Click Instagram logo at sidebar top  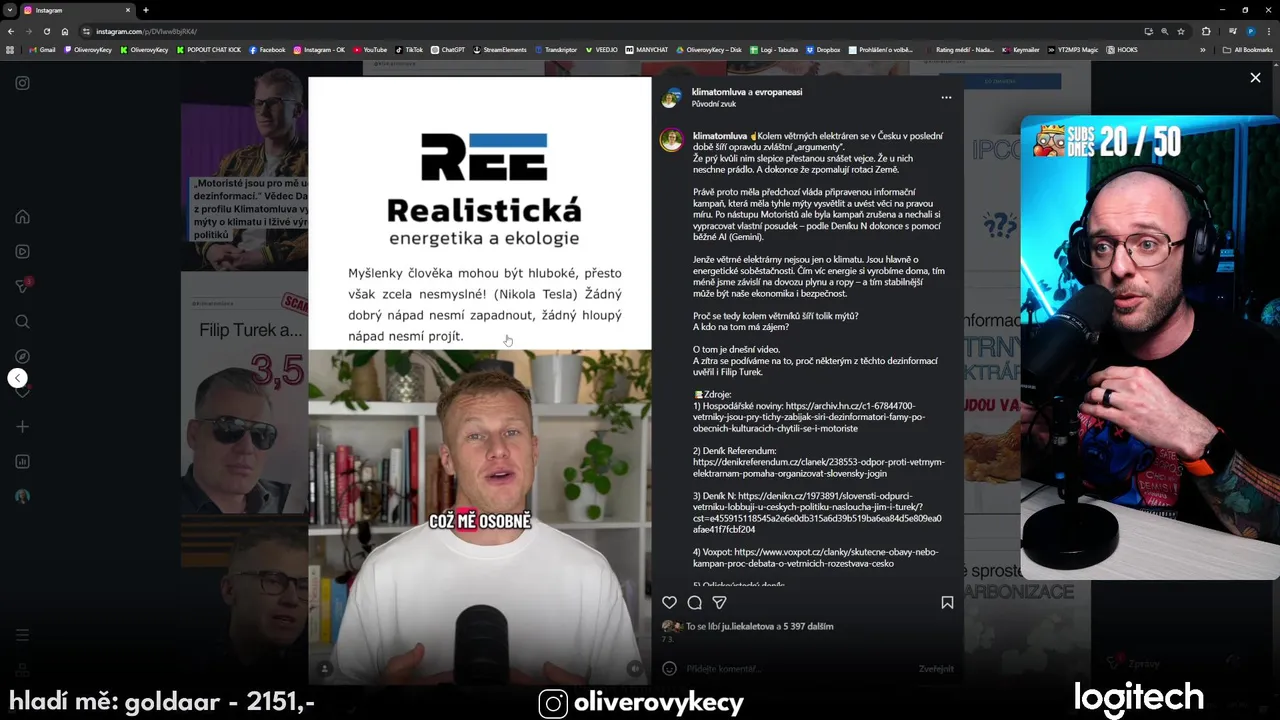pyautogui.click(x=22, y=83)
